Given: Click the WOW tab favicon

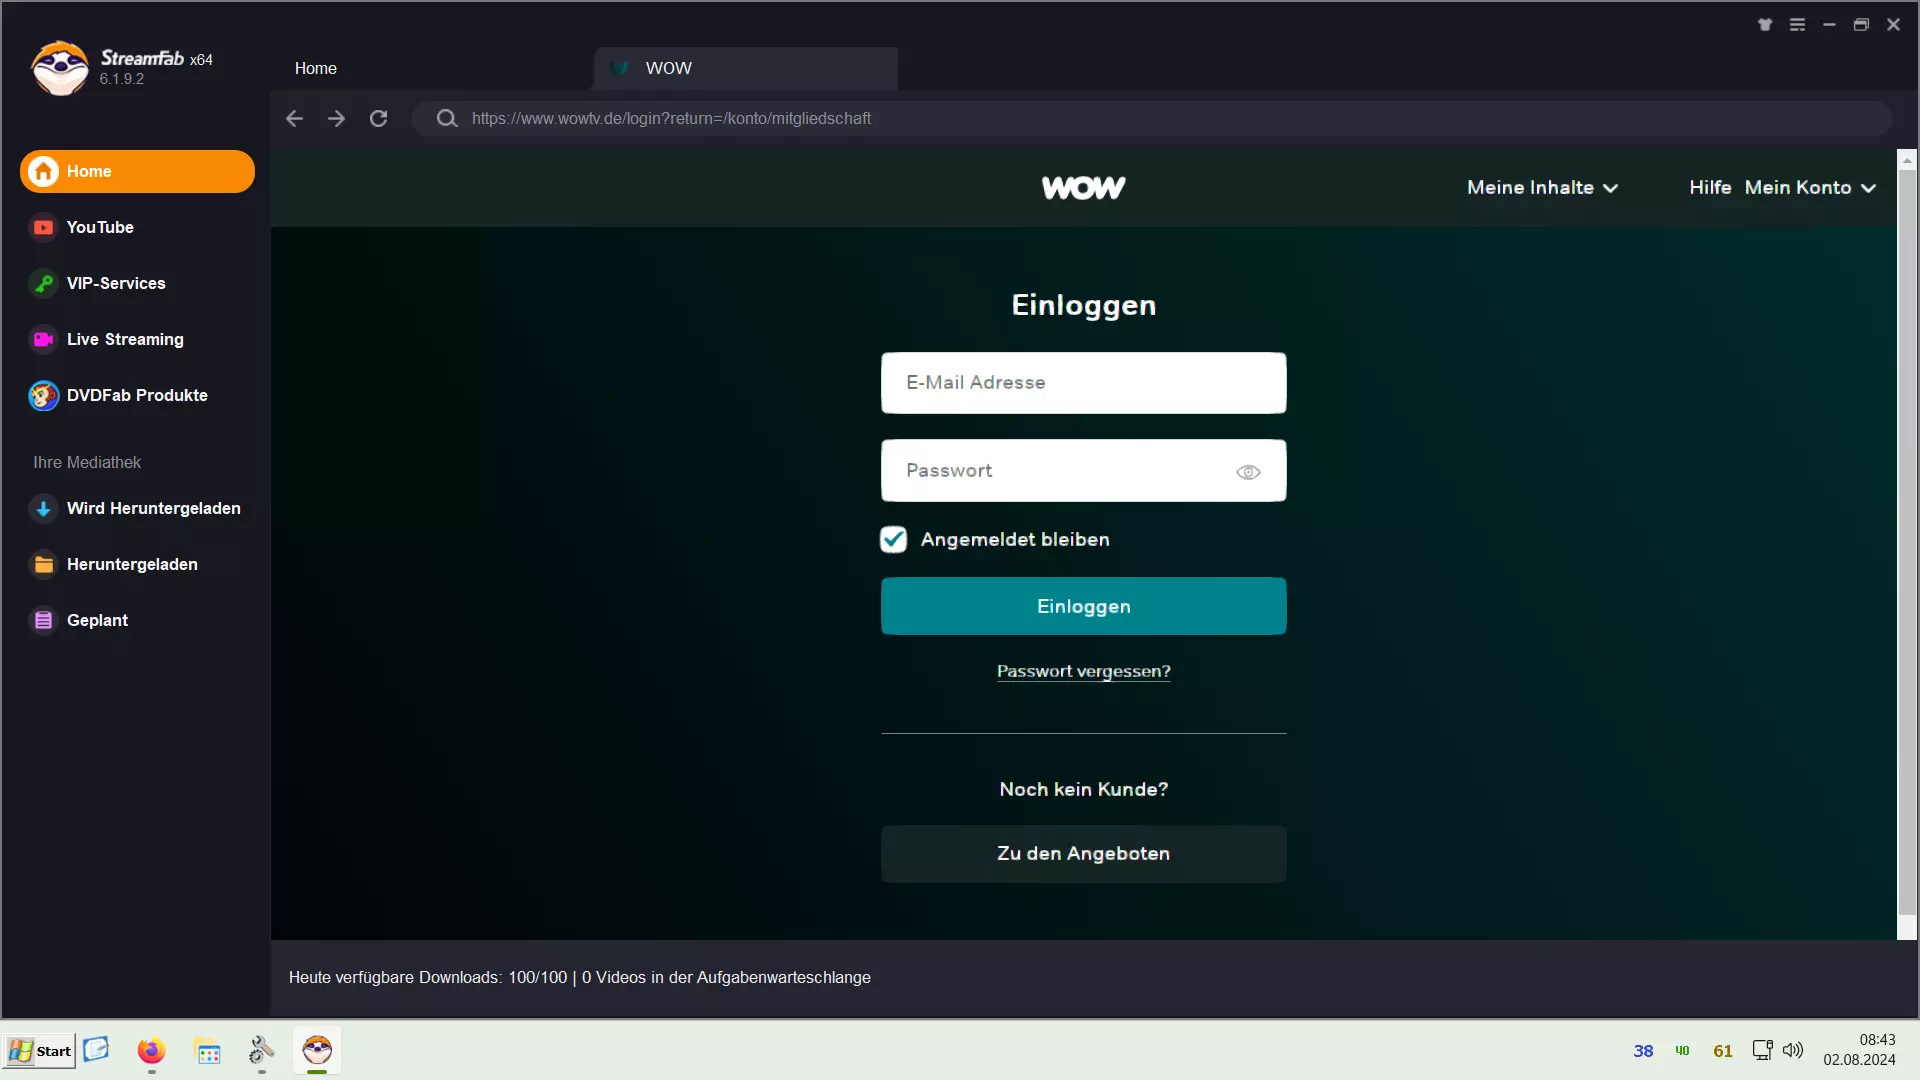Looking at the screenshot, I should 620,68.
